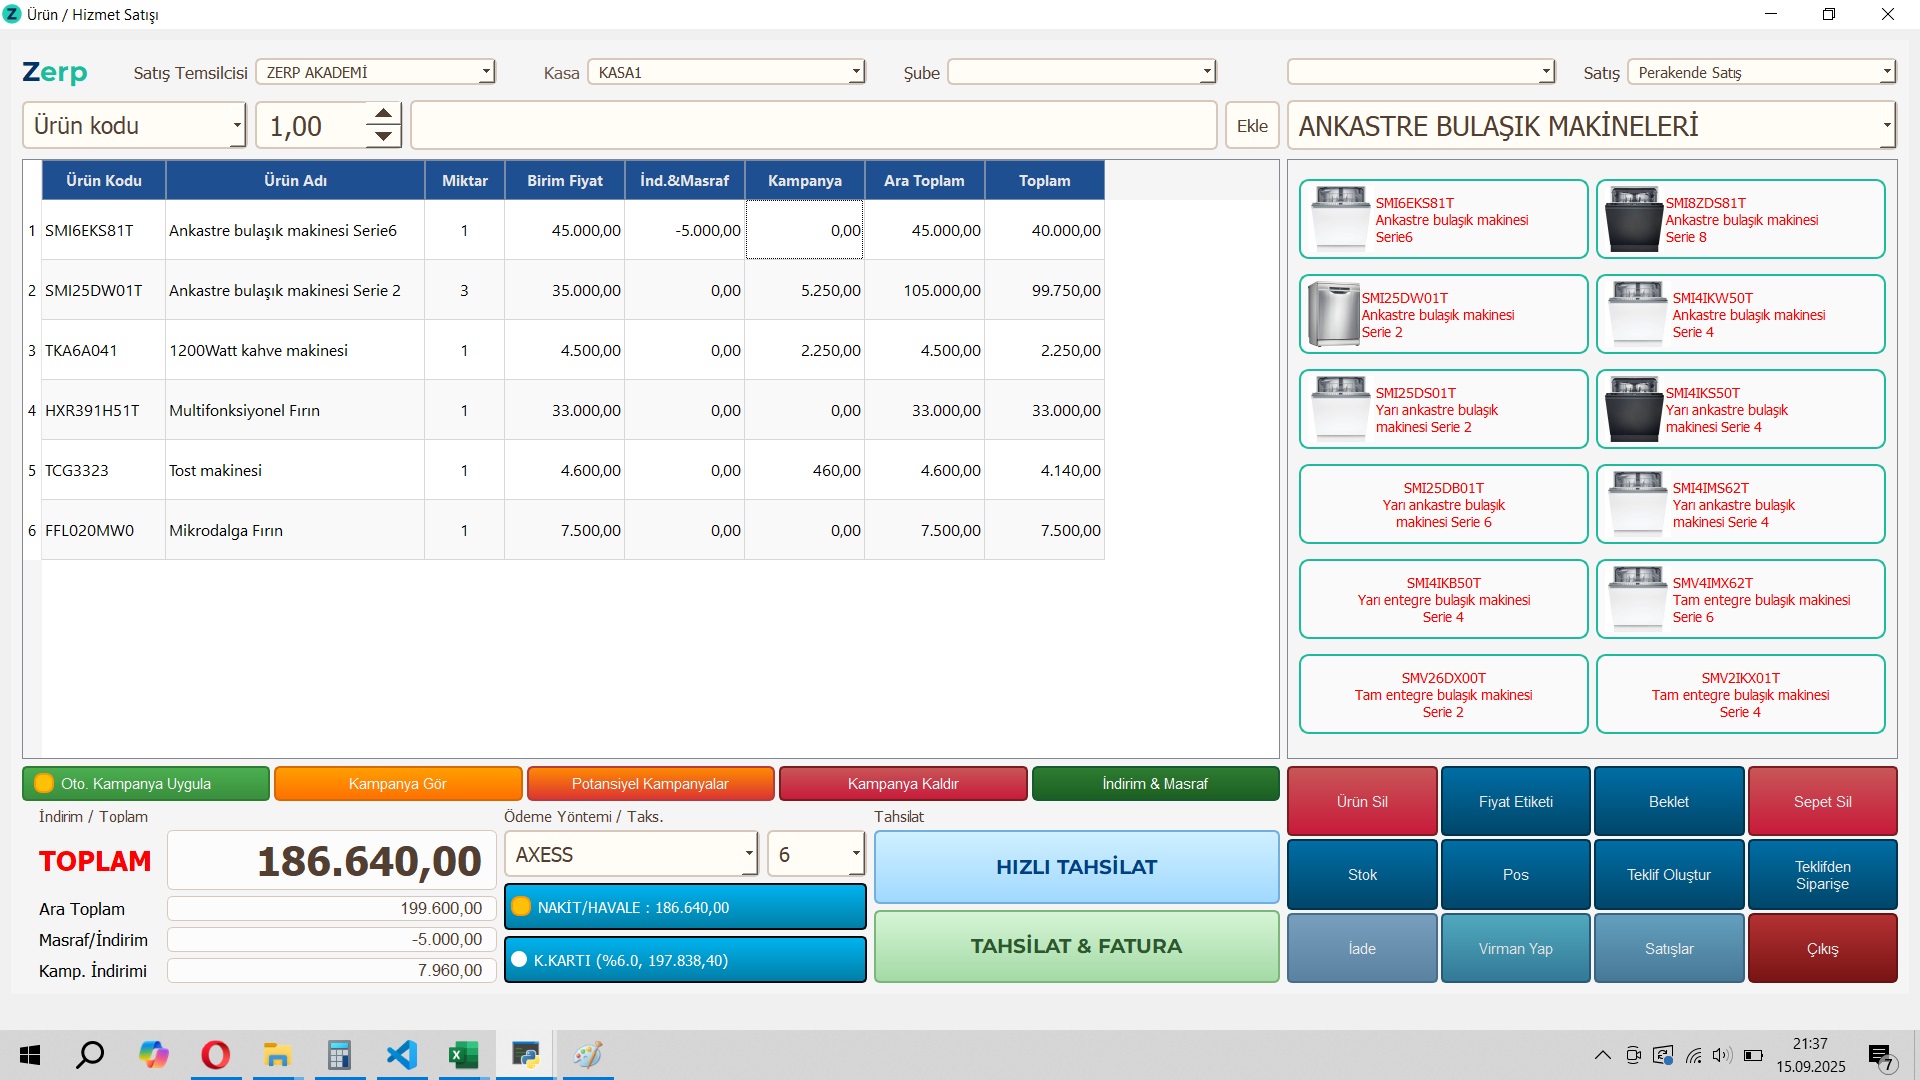
Task: Select NAKİT/HAVALE payment radio option
Action: pos(520,907)
